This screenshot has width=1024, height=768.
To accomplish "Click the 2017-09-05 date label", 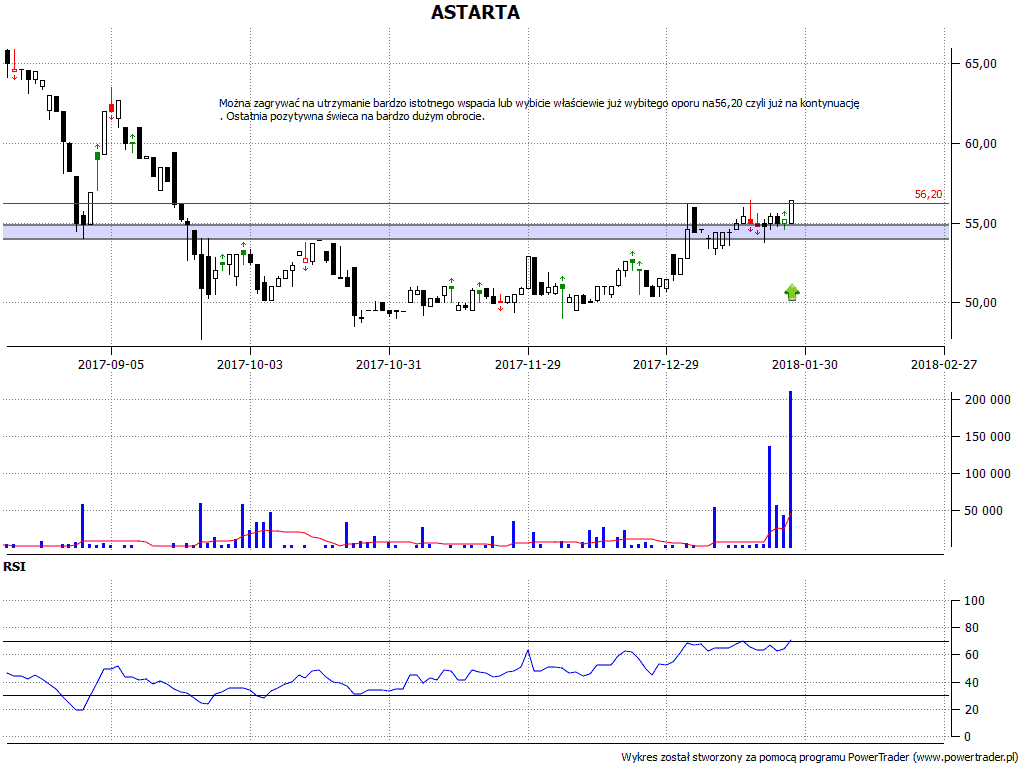I will (111, 365).
